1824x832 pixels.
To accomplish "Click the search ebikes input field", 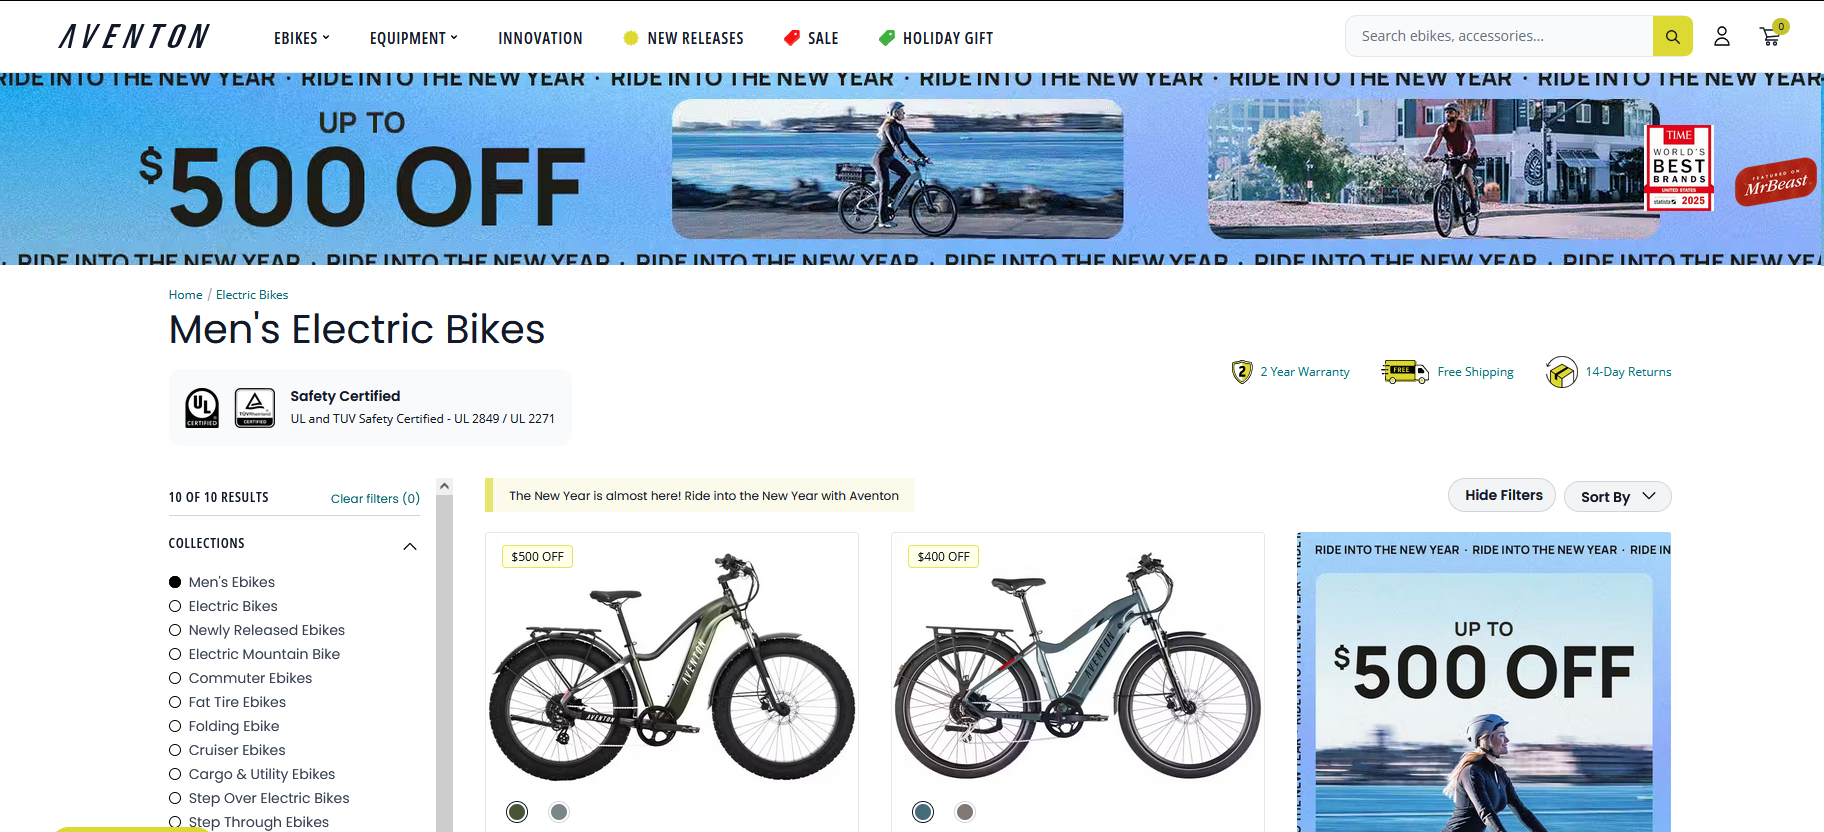I will [x=1499, y=36].
